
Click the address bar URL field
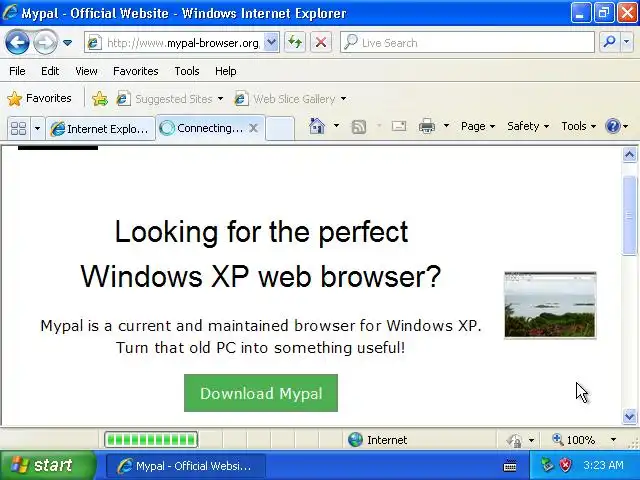coord(174,42)
